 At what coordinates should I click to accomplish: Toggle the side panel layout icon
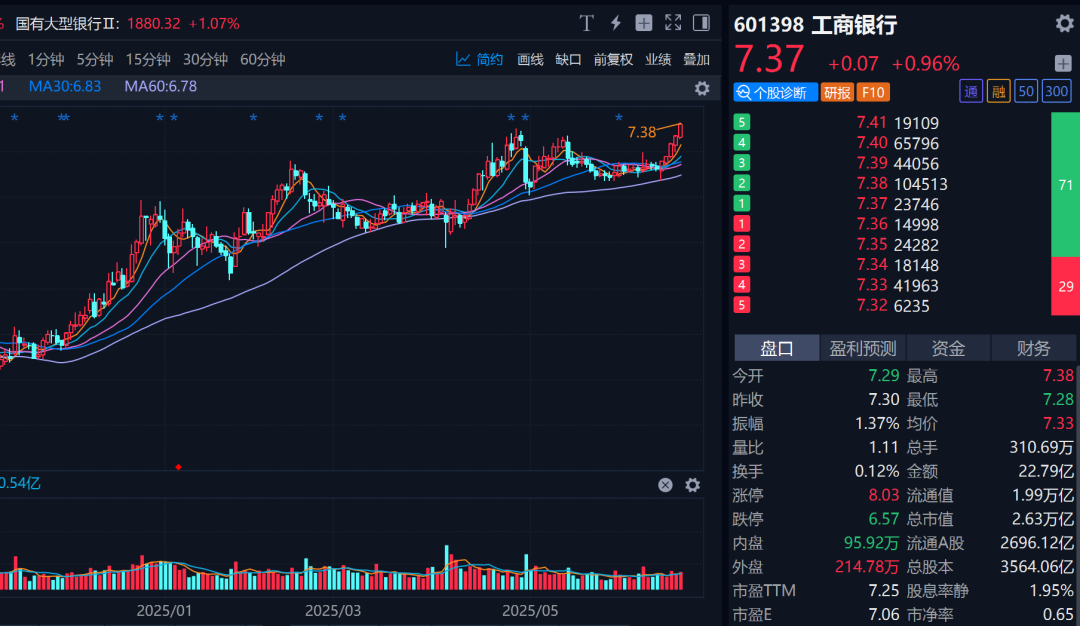pos(701,22)
